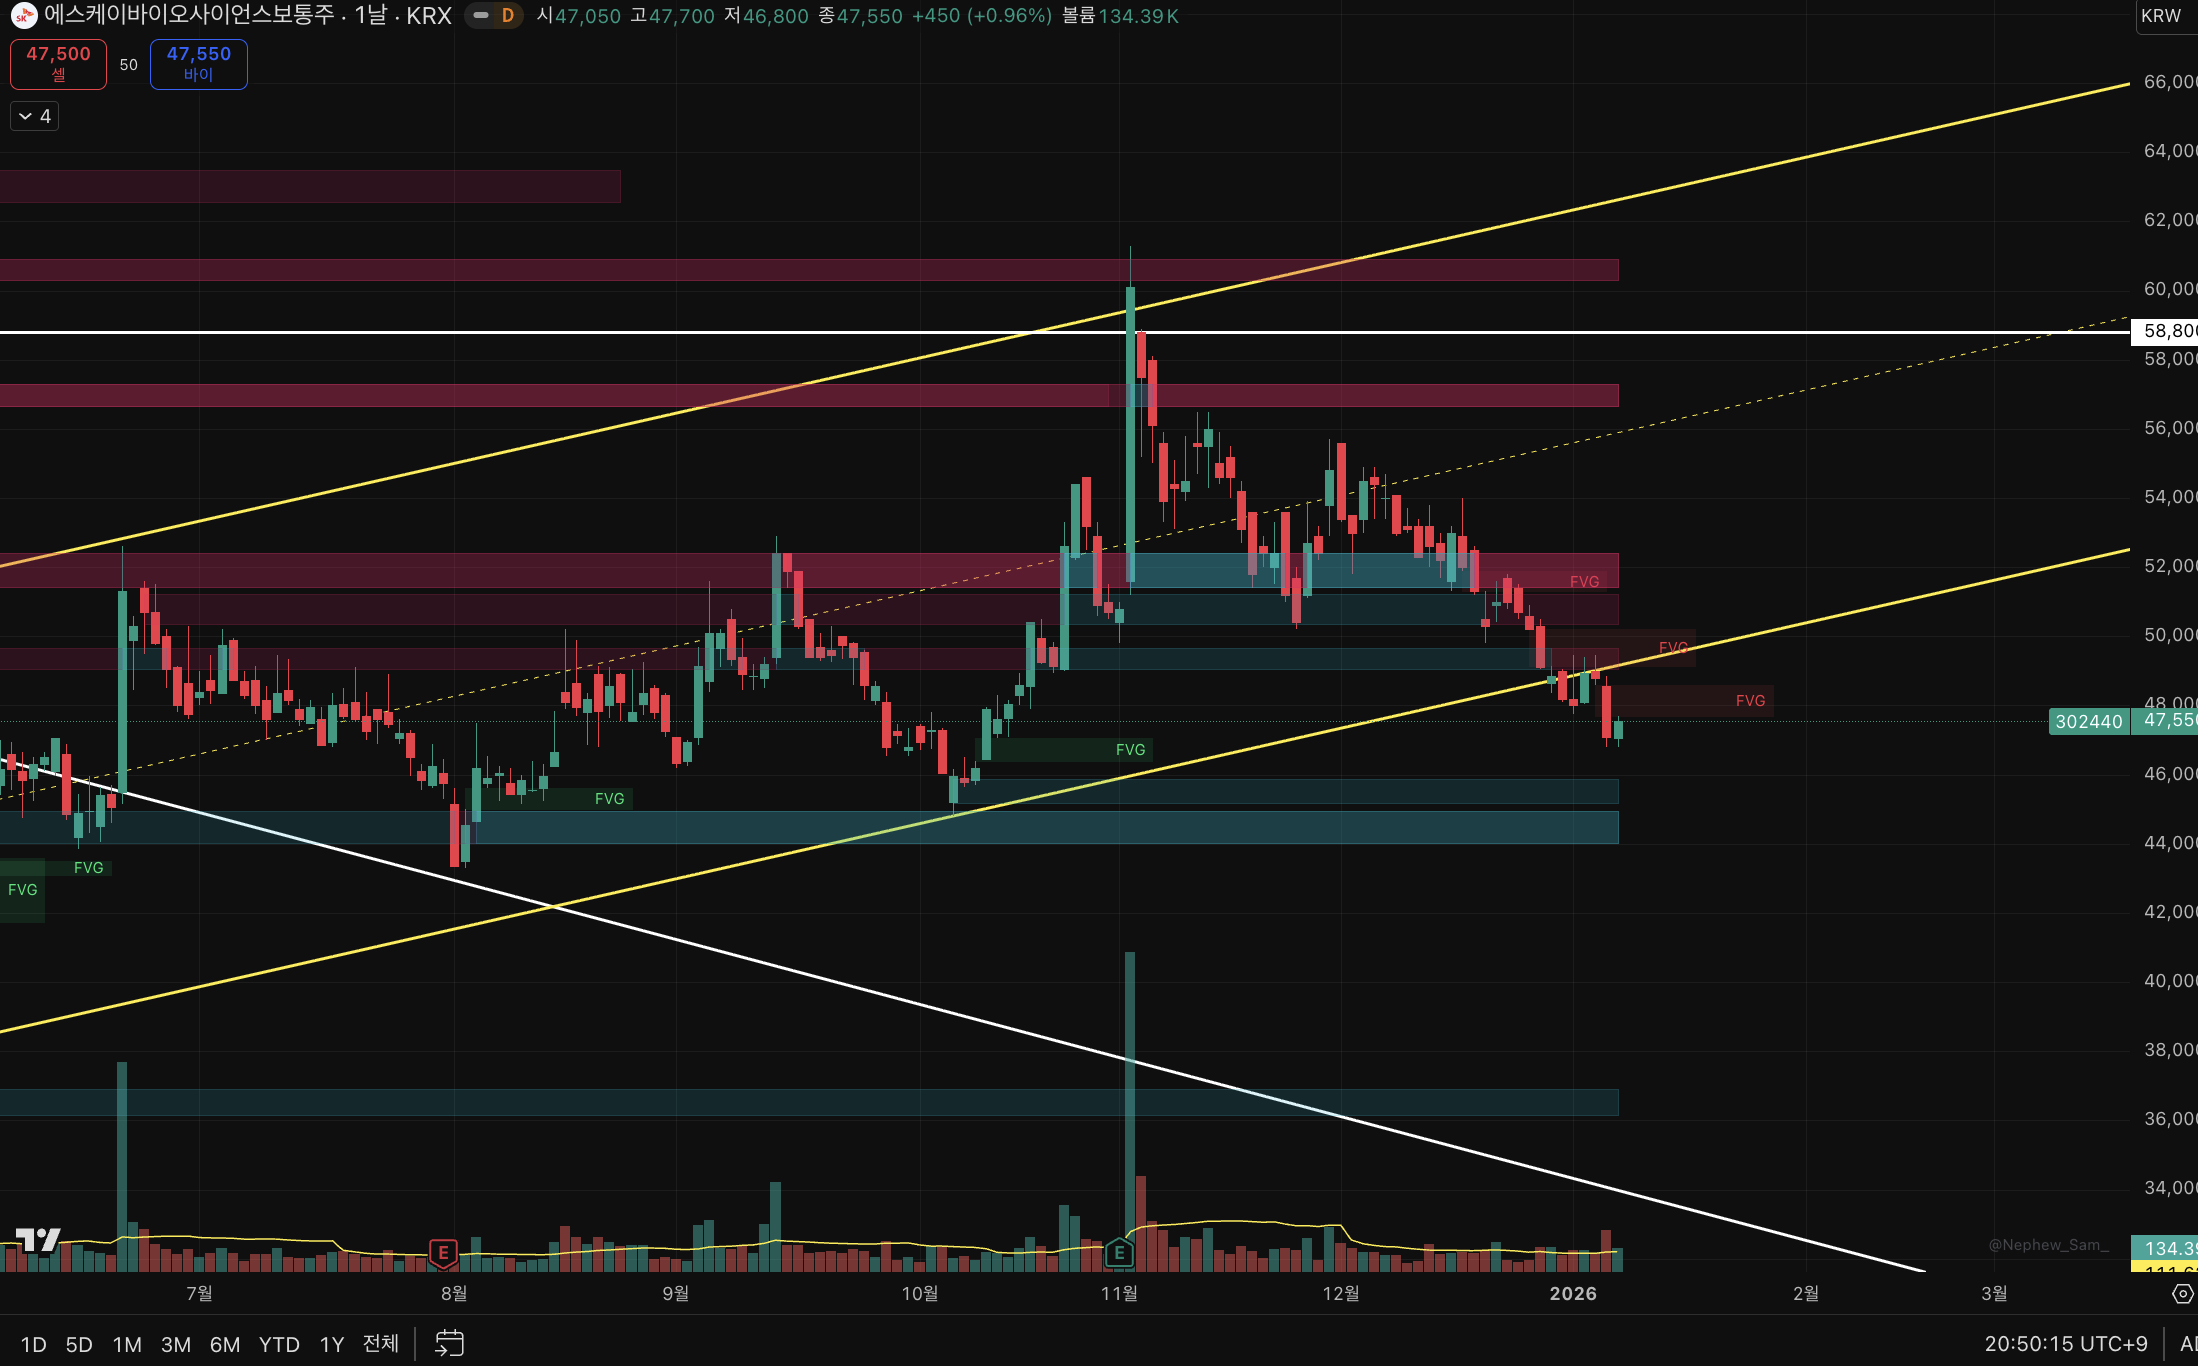Switch to the 전체 (all) time range

(x=380, y=1343)
